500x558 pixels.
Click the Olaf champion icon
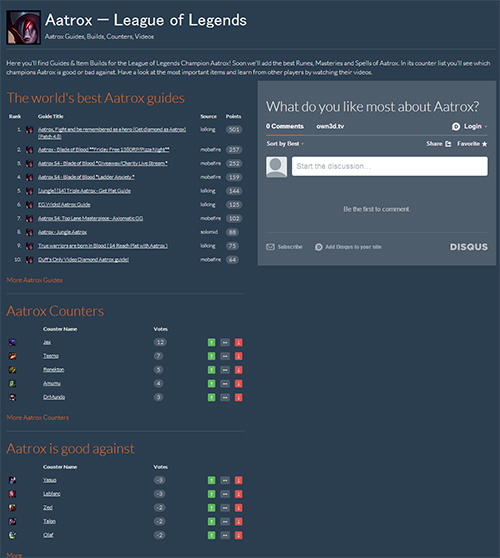pyautogui.click(x=12, y=535)
